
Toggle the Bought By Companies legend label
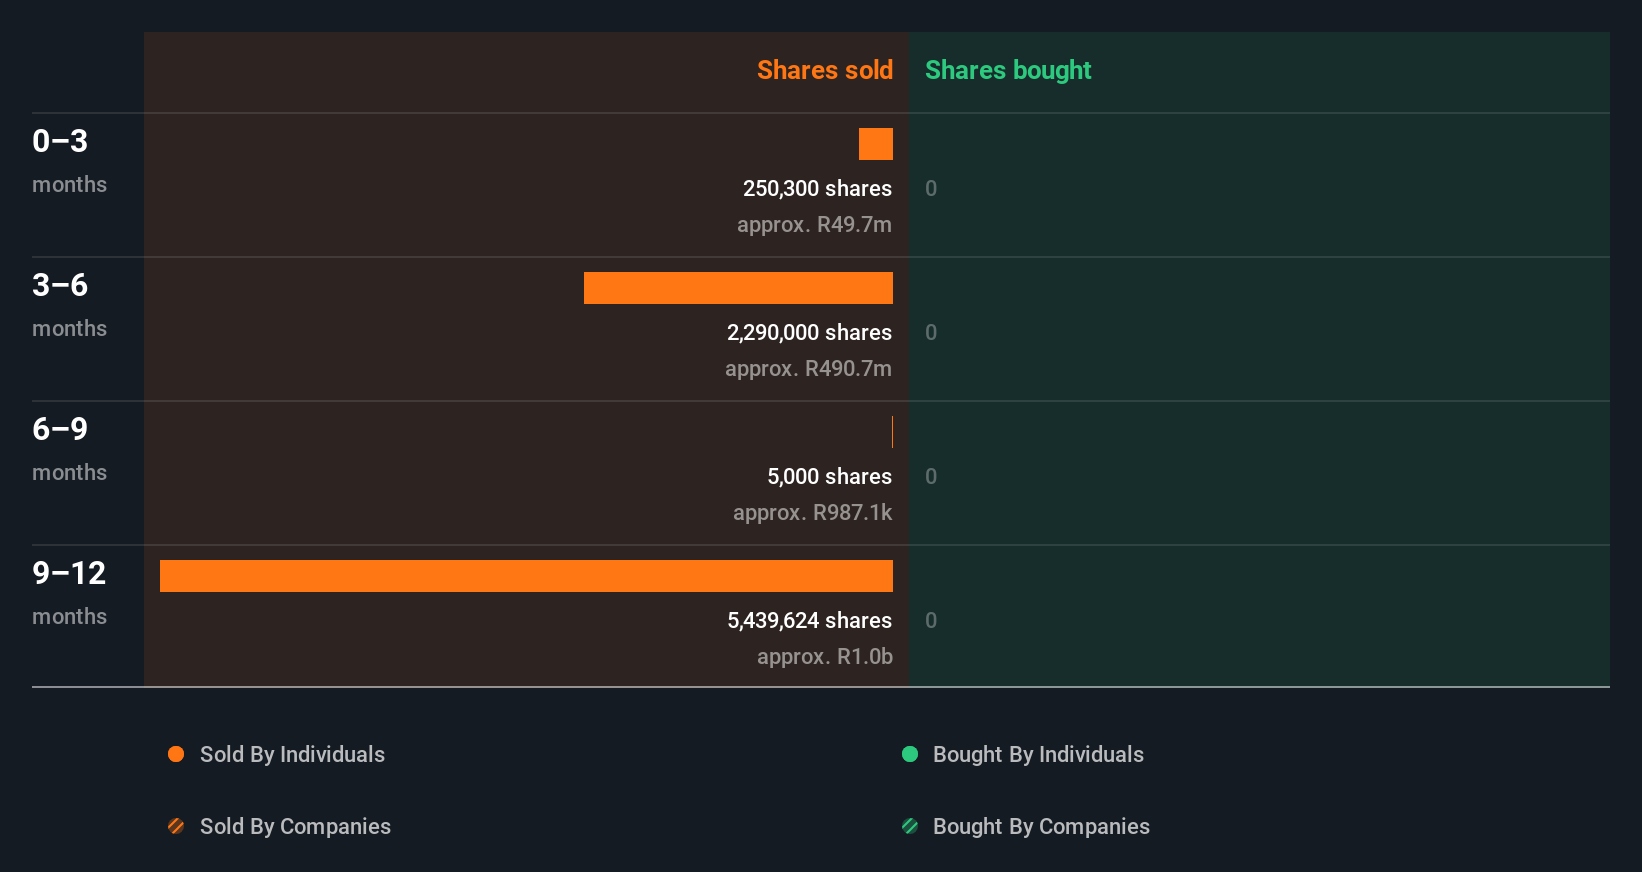pyautogui.click(x=1041, y=826)
